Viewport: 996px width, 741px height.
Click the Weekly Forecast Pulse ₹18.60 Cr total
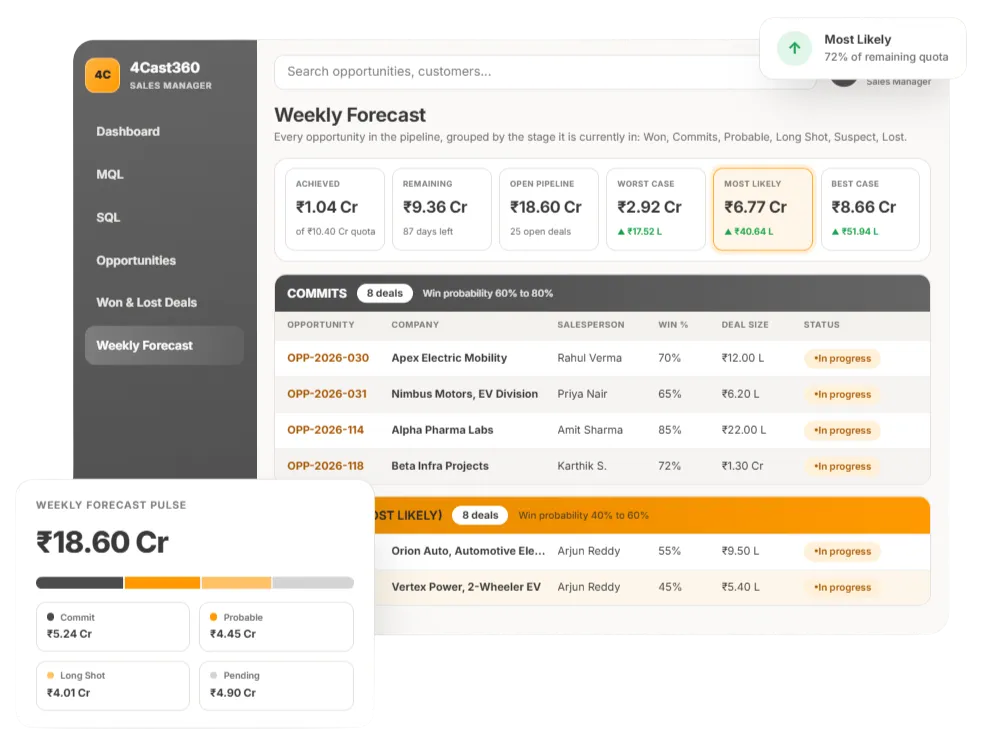[102, 542]
